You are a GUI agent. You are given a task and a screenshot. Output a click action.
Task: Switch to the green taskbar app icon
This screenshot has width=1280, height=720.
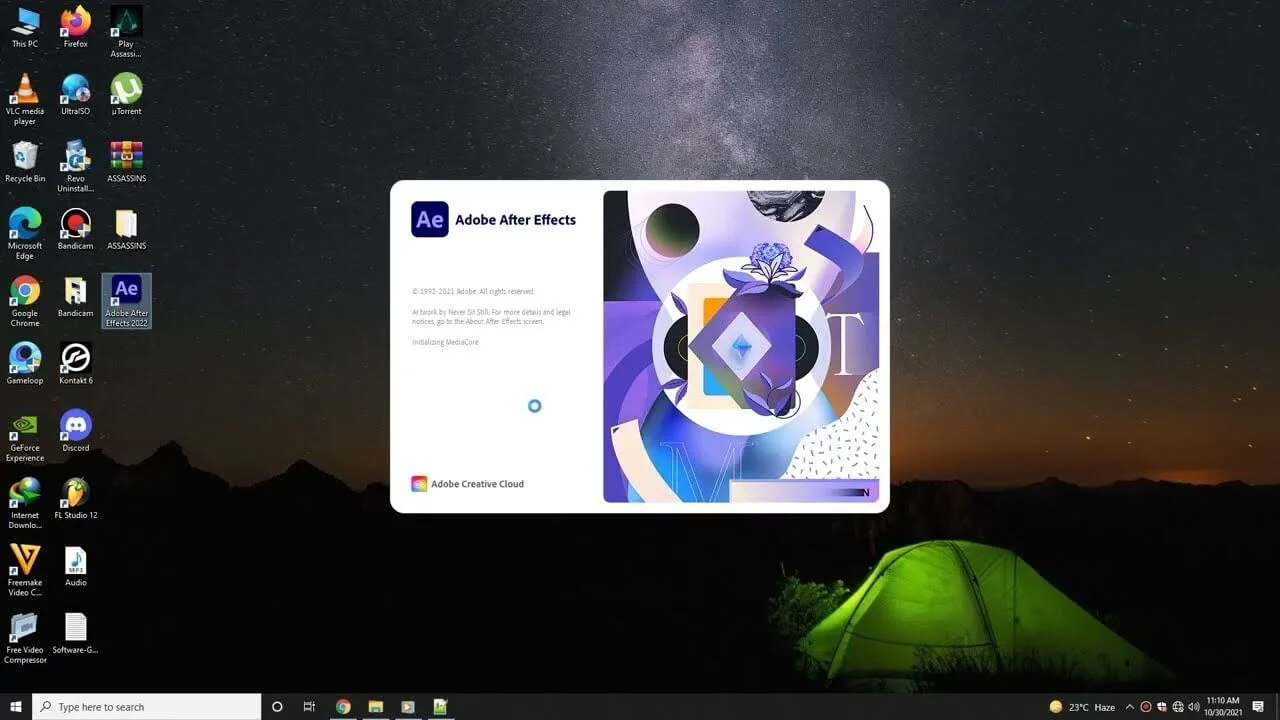pos(439,707)
